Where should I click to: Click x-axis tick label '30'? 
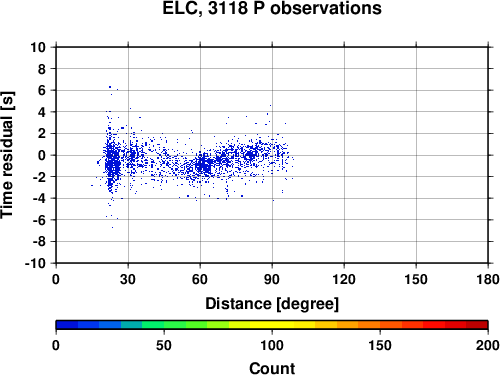tap(128, 279)
